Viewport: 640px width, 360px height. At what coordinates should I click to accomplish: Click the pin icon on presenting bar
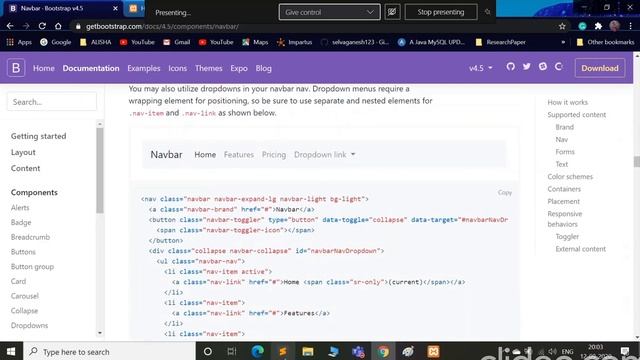(x=487, y=12)
